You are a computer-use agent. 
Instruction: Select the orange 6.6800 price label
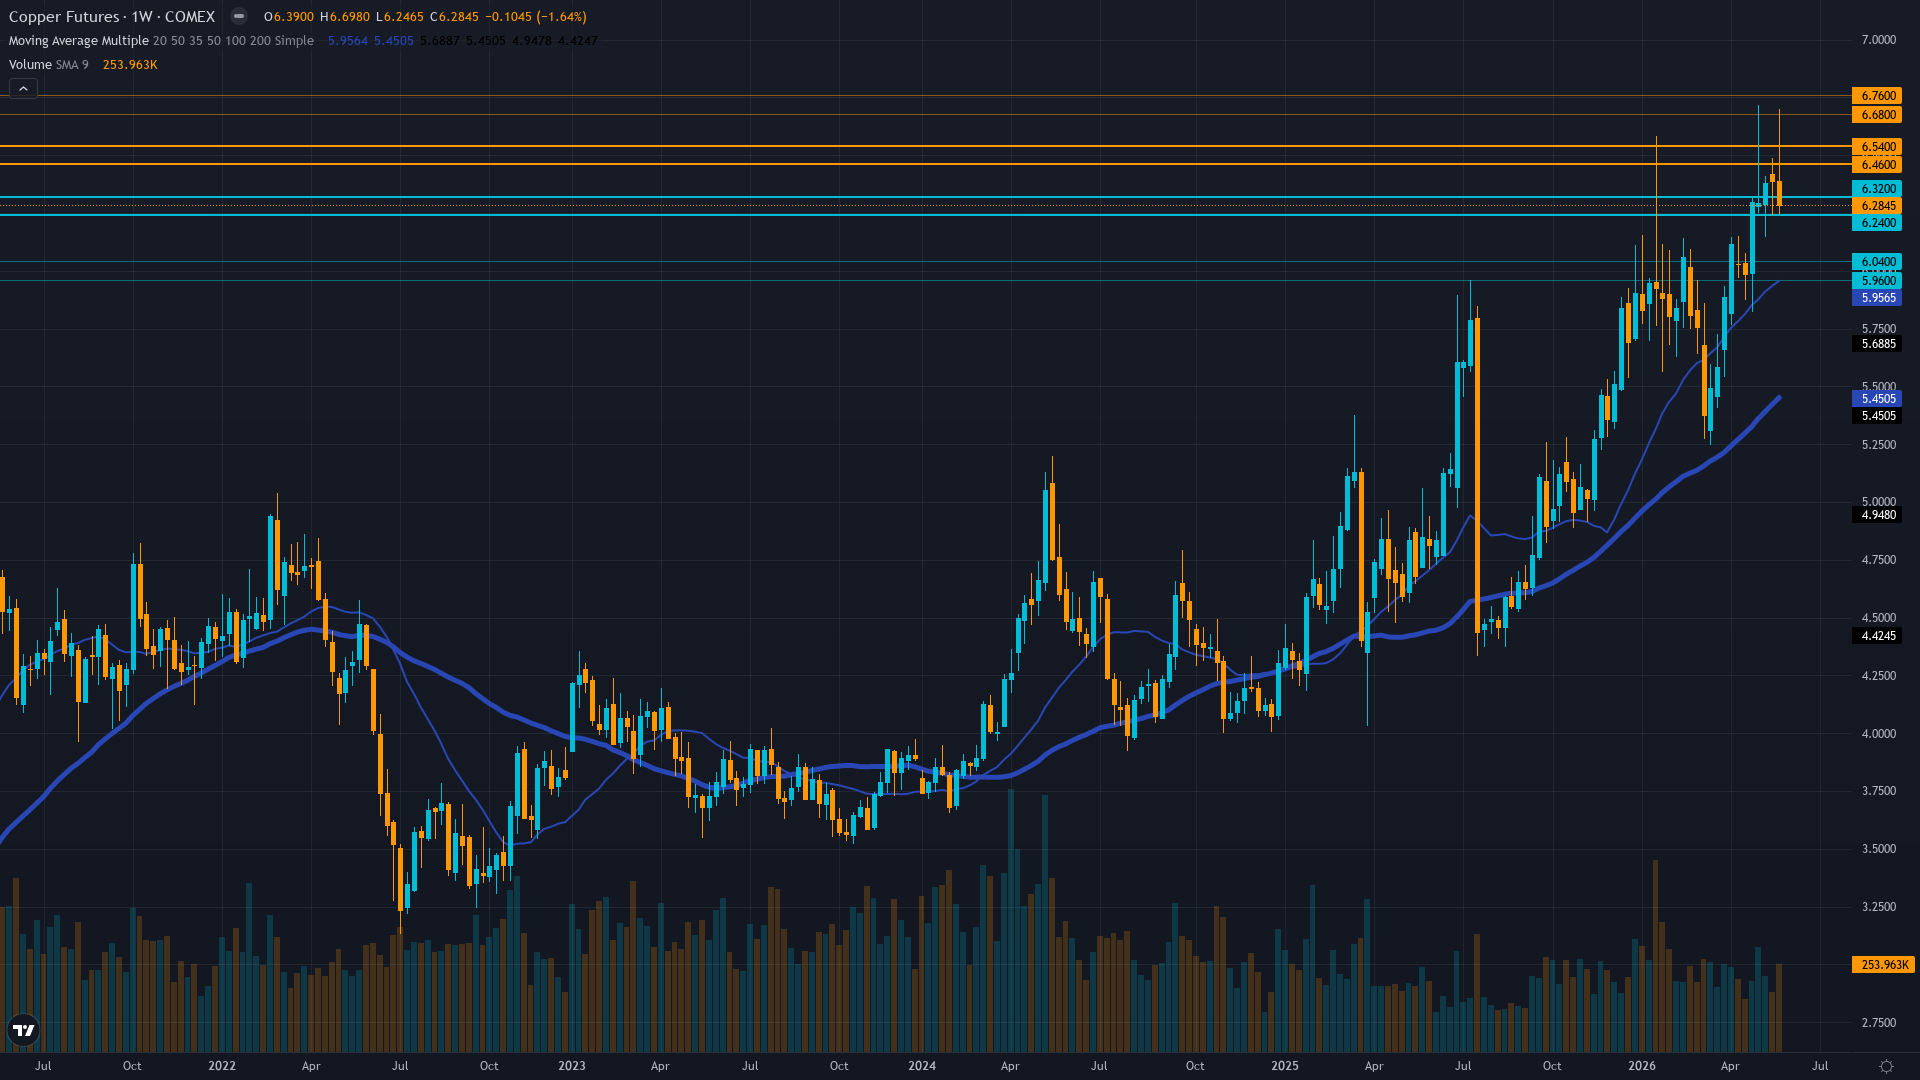click(x=1877, y=115)
